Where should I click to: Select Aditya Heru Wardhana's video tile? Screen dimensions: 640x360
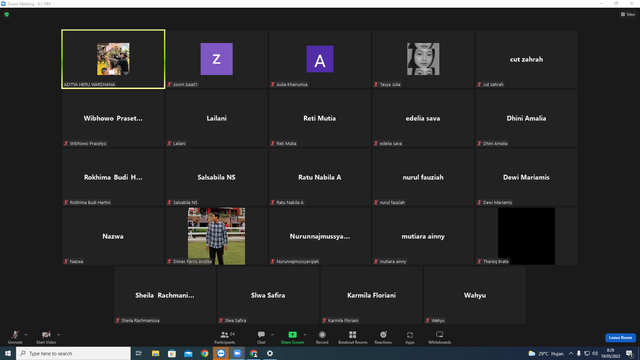point(113,59)
